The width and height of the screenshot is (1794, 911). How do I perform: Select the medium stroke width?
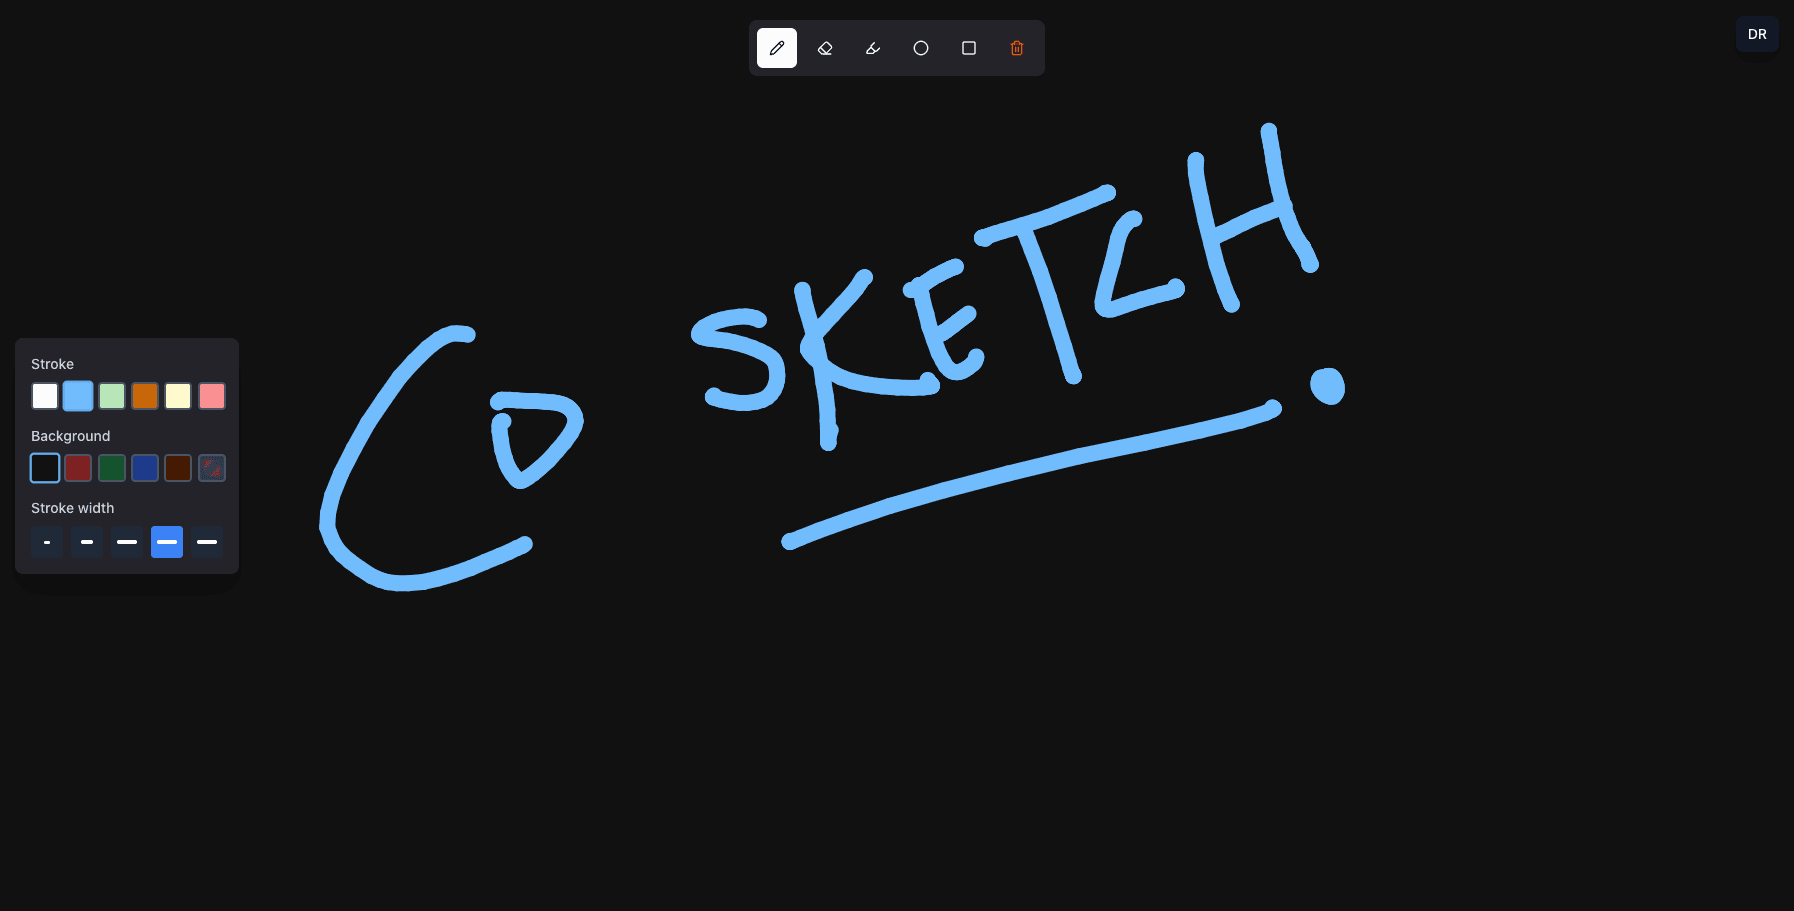coord(127,542)
